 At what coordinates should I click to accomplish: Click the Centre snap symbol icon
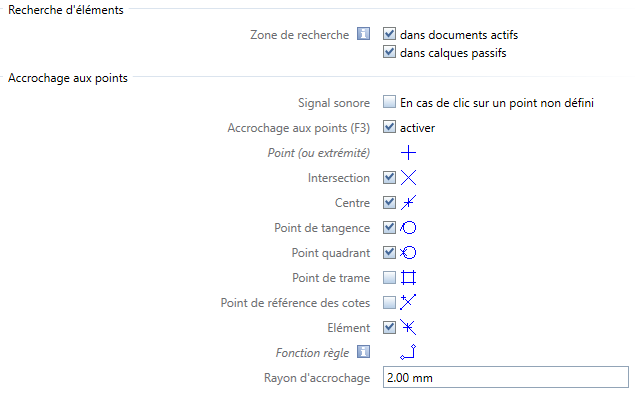(408, 203)
